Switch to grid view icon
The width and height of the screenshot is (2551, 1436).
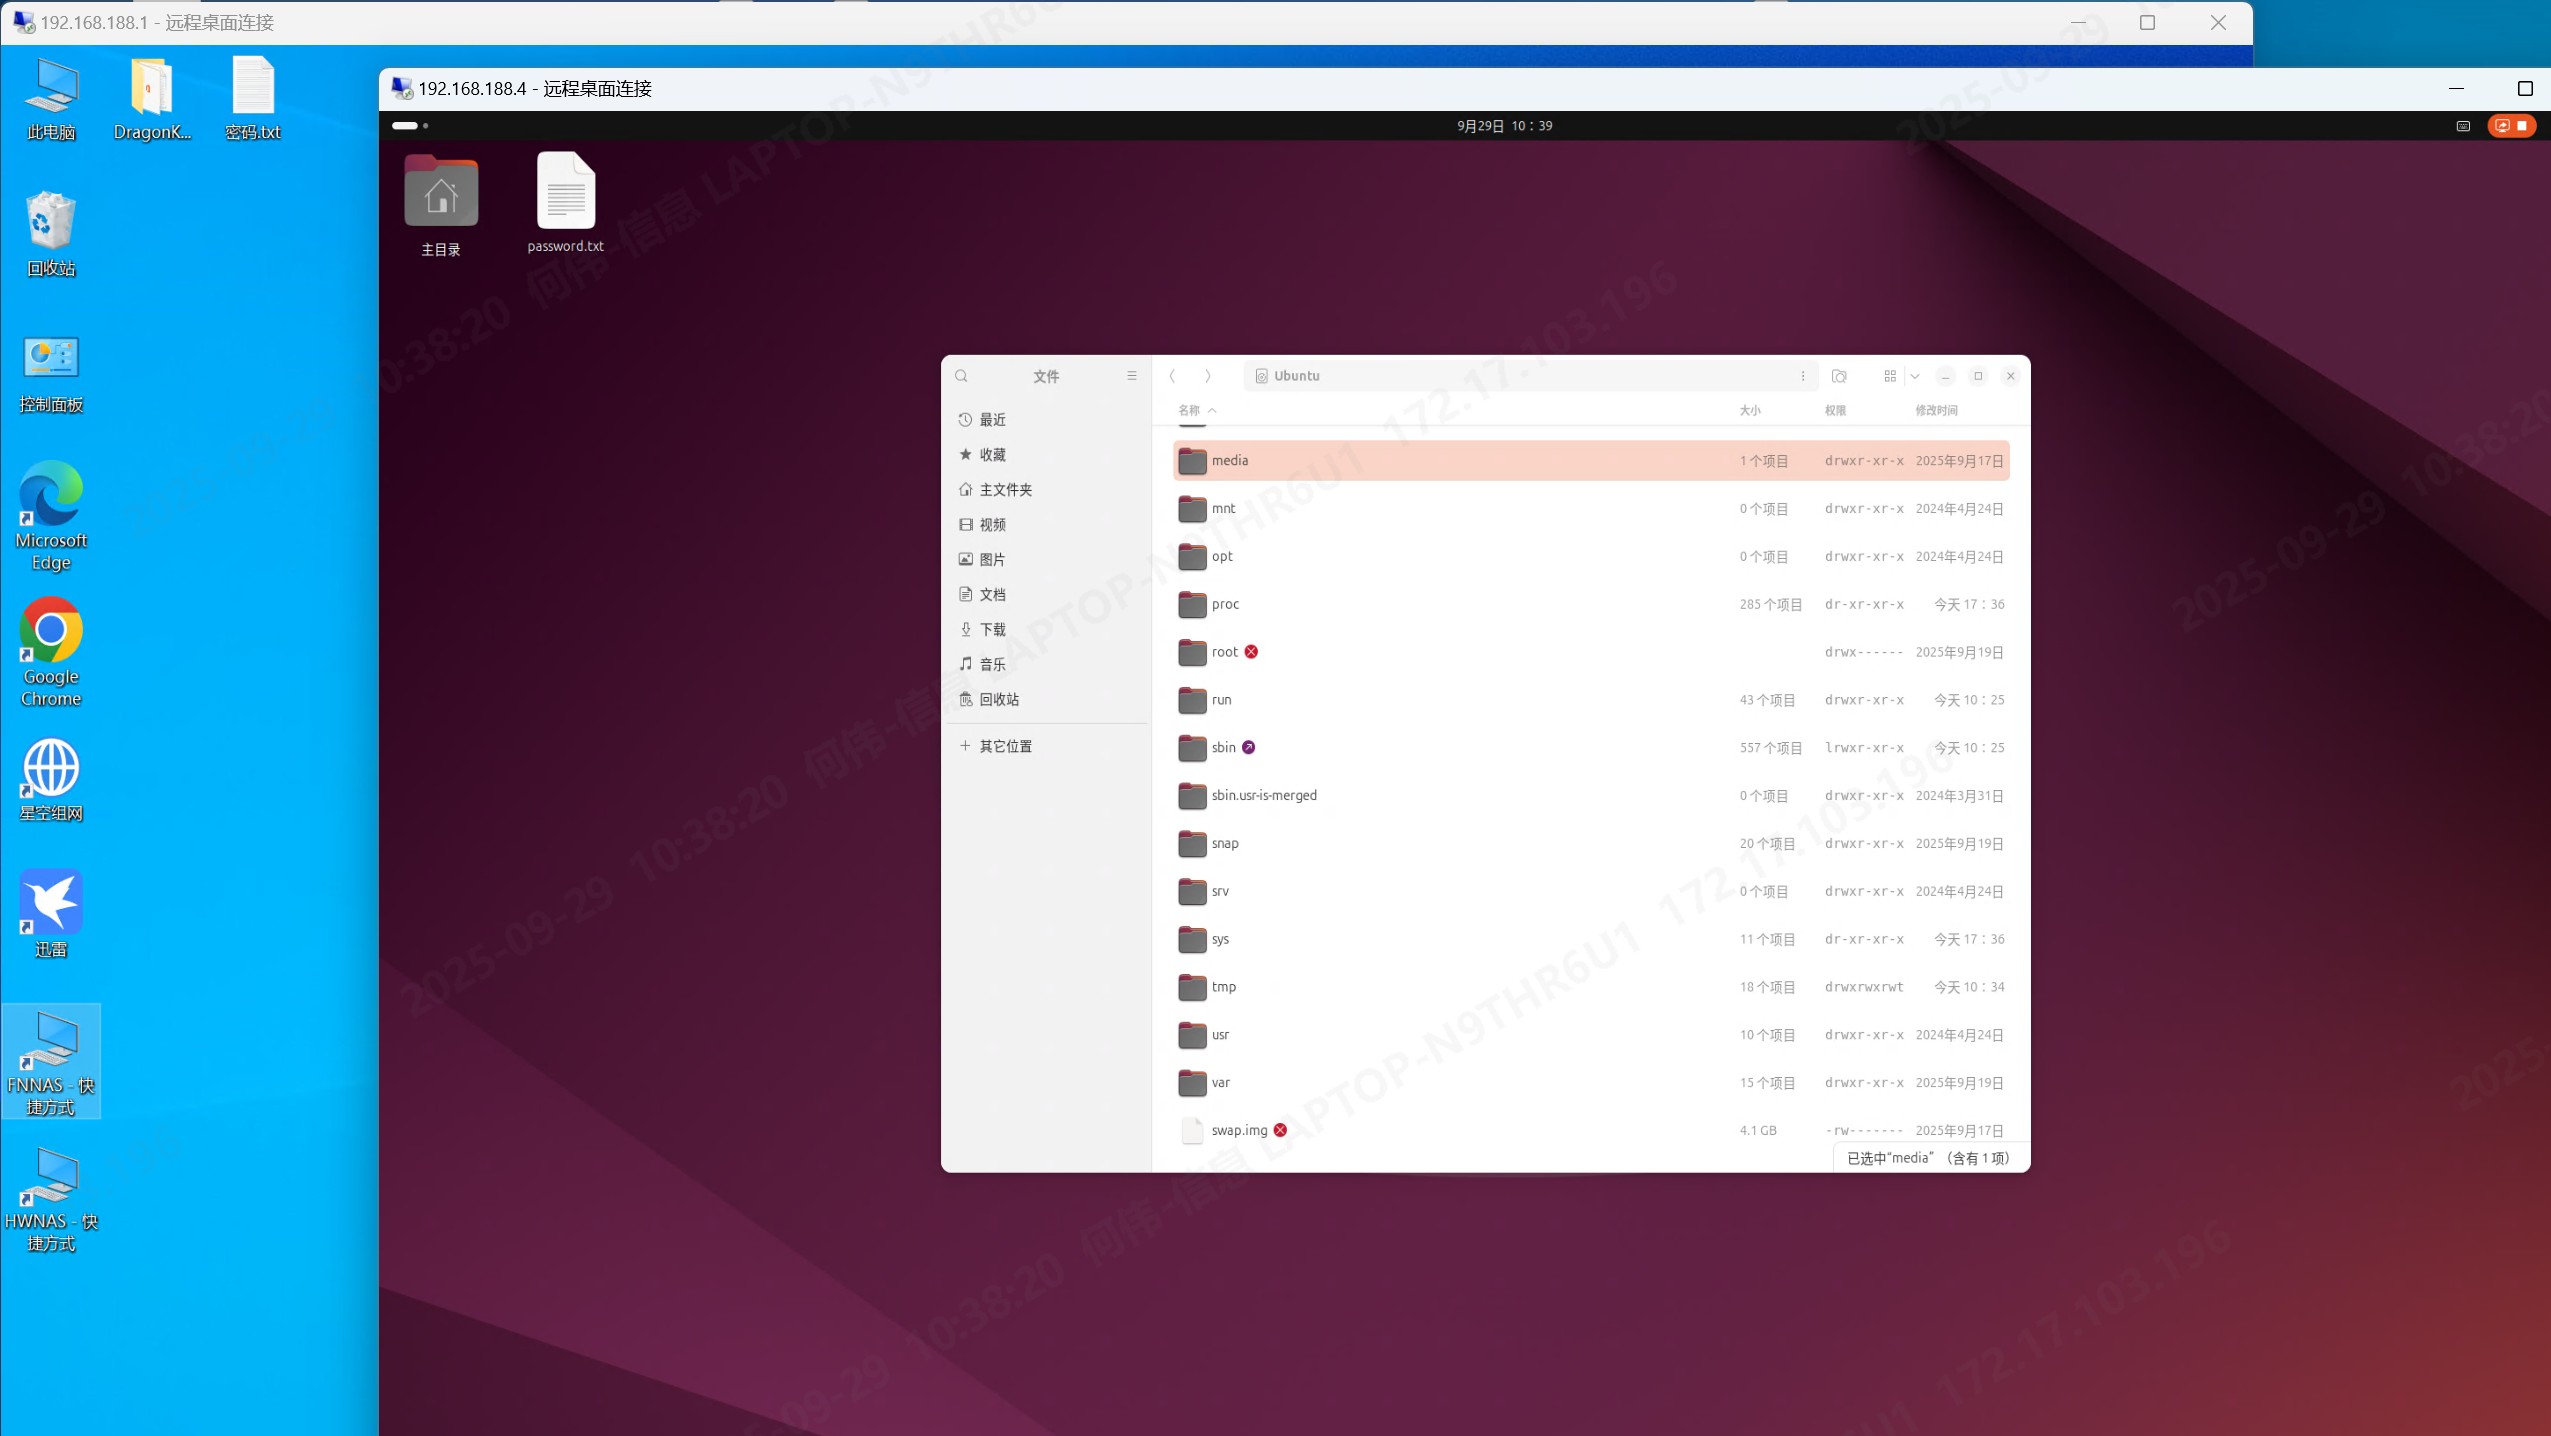tap(1889, 376)
